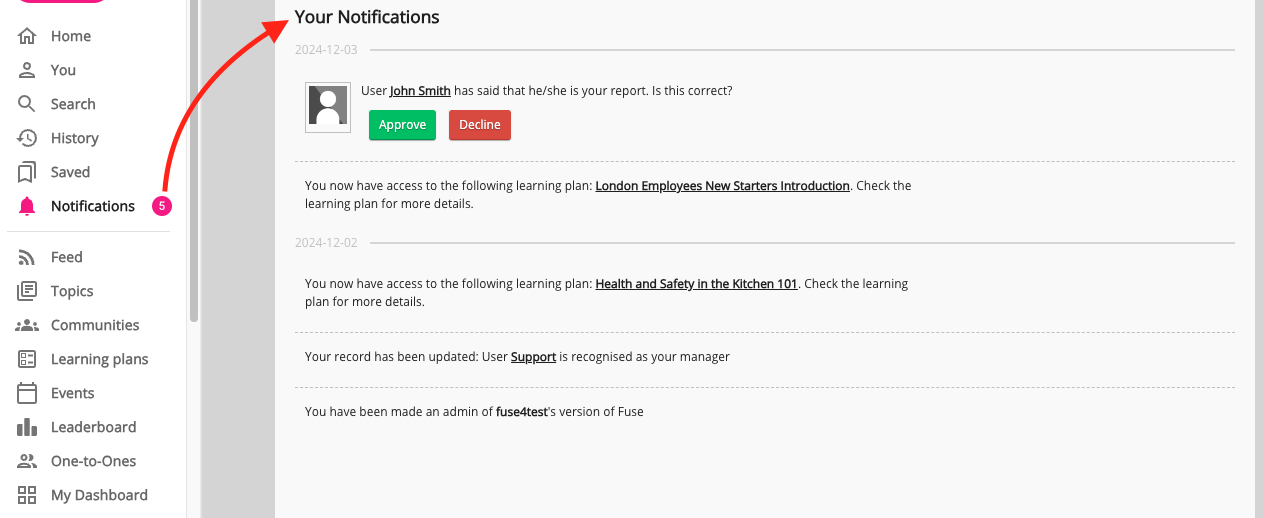Decline John Smith's report request
The image size is (1264, 518).
[x=480, y=125]
